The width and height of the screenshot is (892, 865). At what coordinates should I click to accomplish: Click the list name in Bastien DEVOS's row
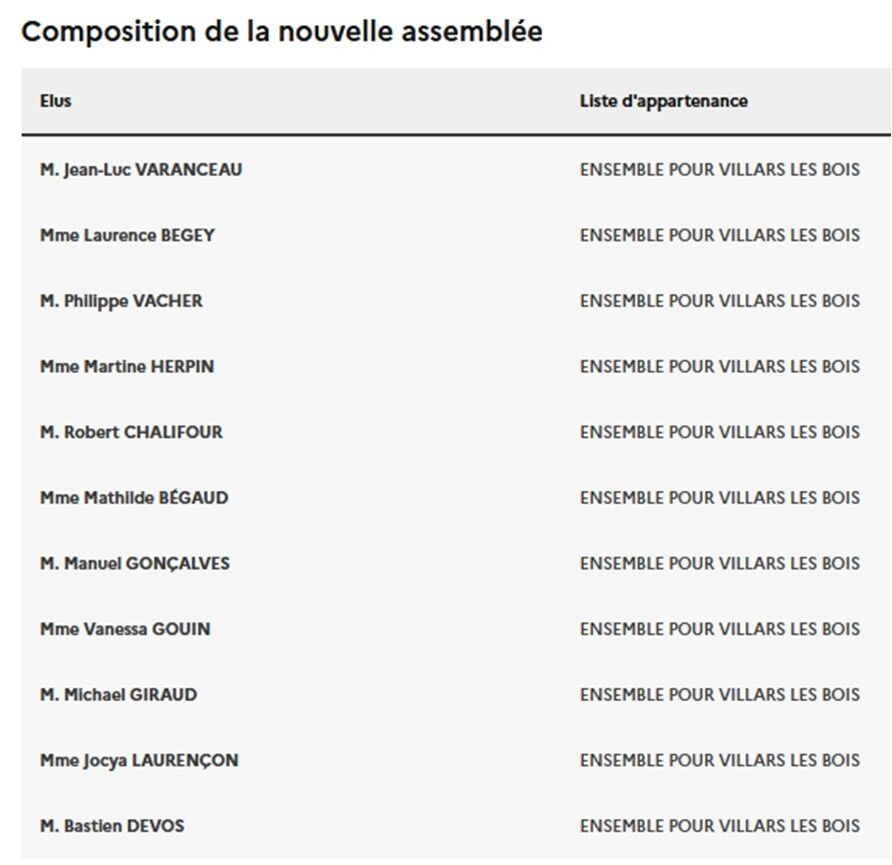(719, 827)
